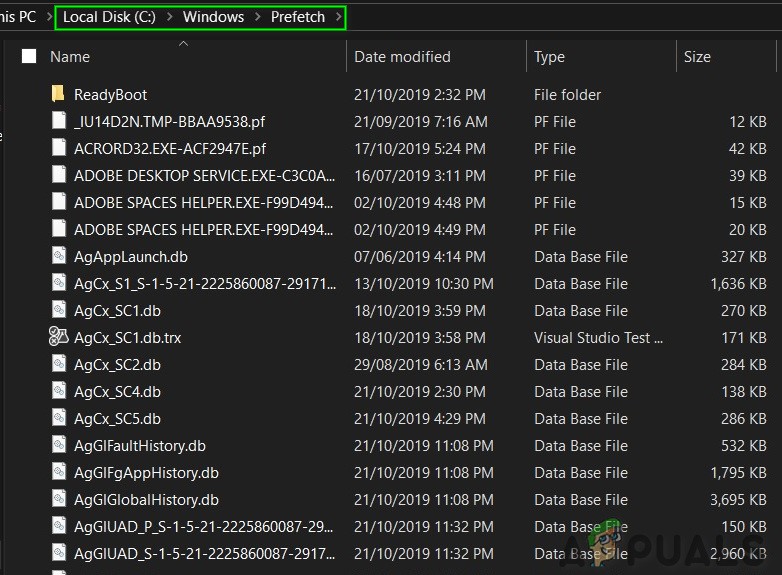Click the _IU14D2N.TMP prefetch file icon

tap(59, 122)
